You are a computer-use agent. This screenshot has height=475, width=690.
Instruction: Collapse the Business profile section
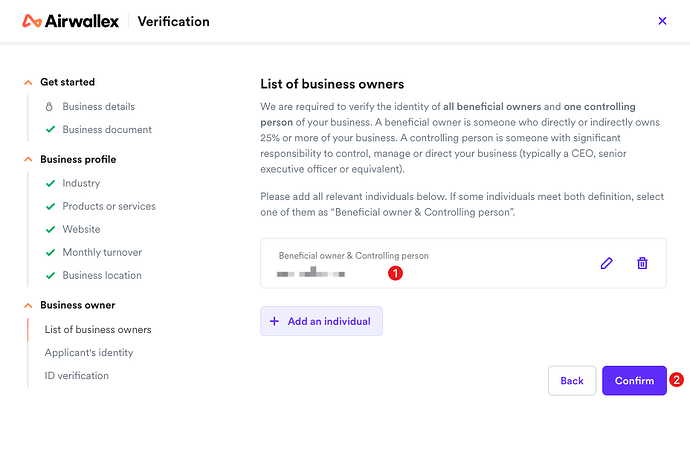pos(28,159)
